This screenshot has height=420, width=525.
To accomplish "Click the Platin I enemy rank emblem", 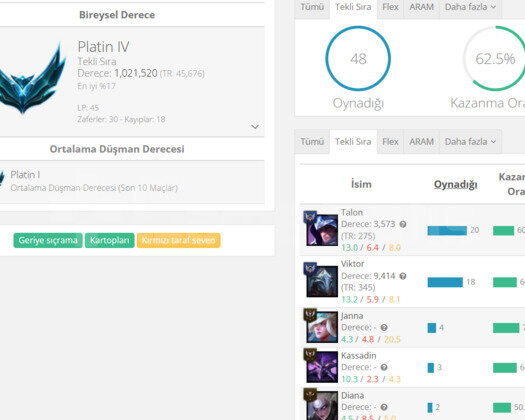I will pos(2,178).
